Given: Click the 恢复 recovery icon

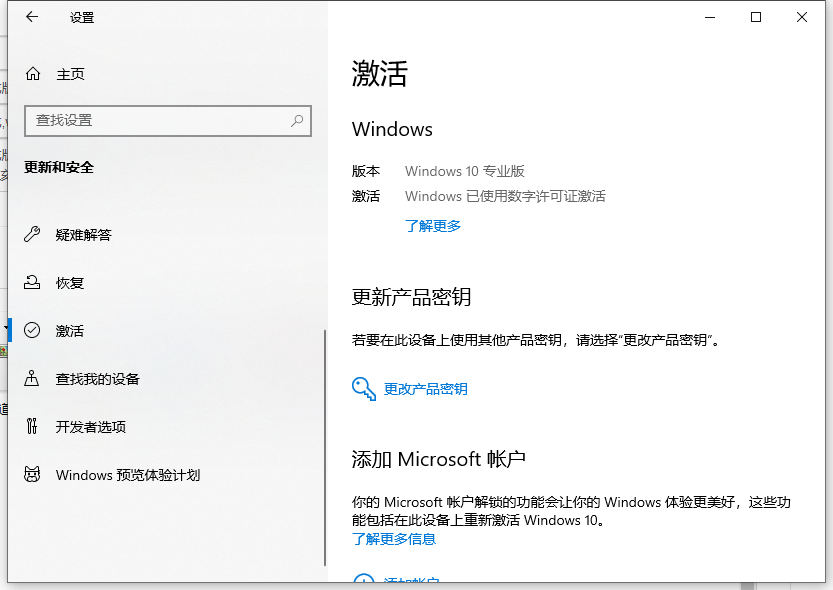Looking at the screenshot, I should tap(32, 283).
